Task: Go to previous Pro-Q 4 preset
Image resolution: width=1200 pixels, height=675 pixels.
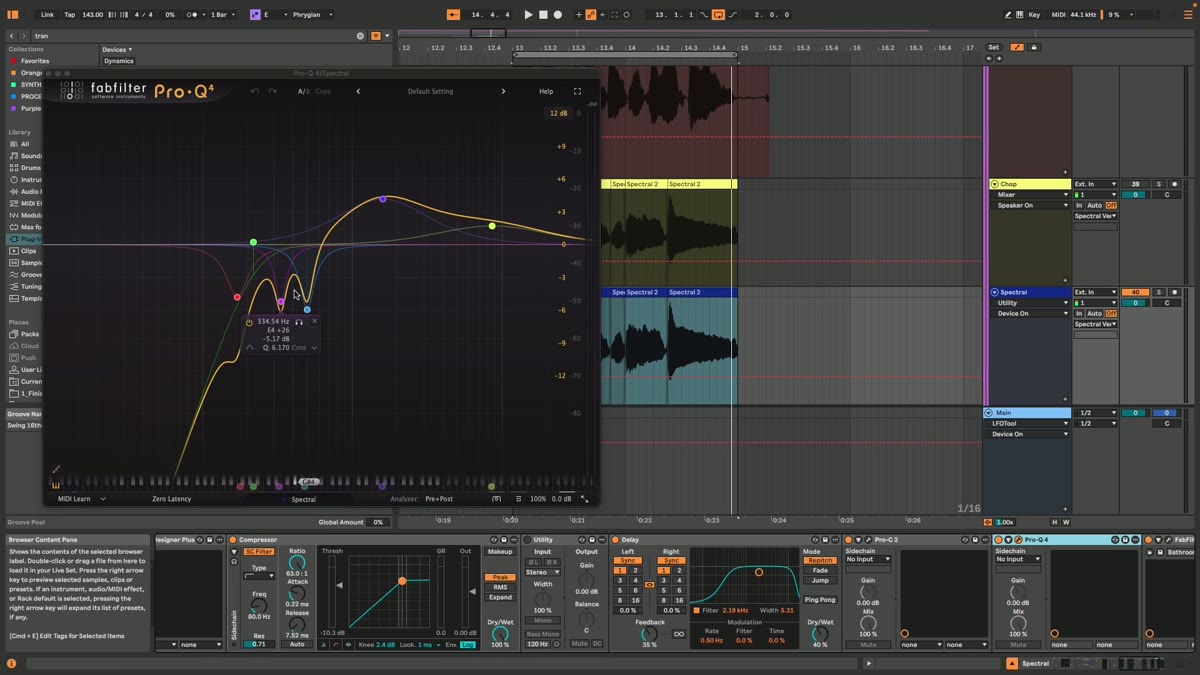Action: (x=358, y=91)
